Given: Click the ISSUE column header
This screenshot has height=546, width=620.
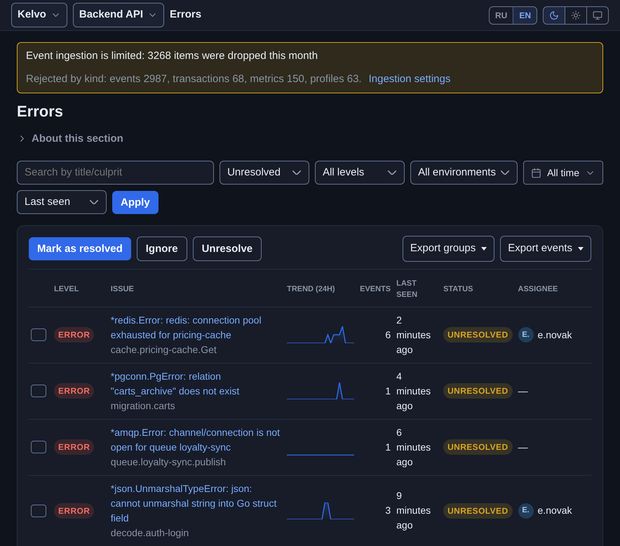Looking at the screenshot, I should click(x=122, y=289).
